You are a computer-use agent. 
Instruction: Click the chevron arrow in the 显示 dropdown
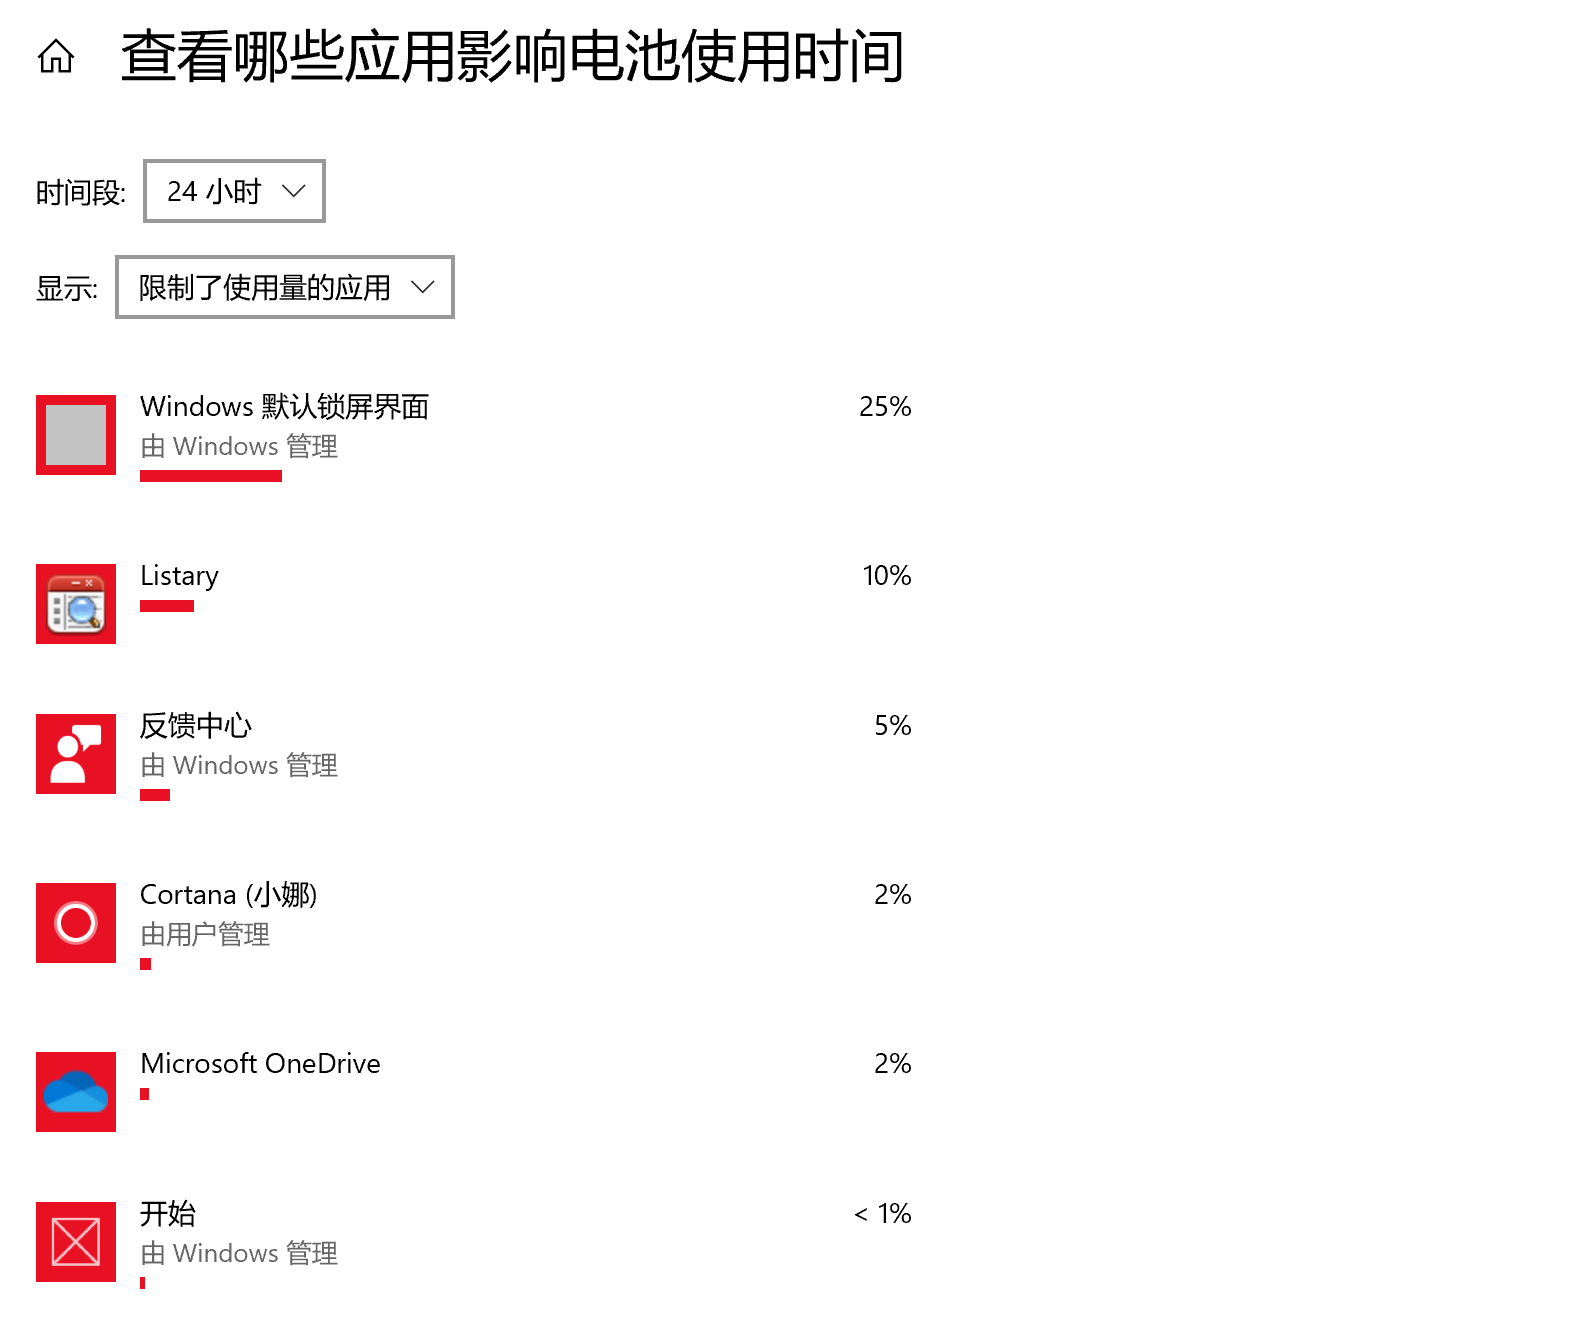(x=423, y=287)
